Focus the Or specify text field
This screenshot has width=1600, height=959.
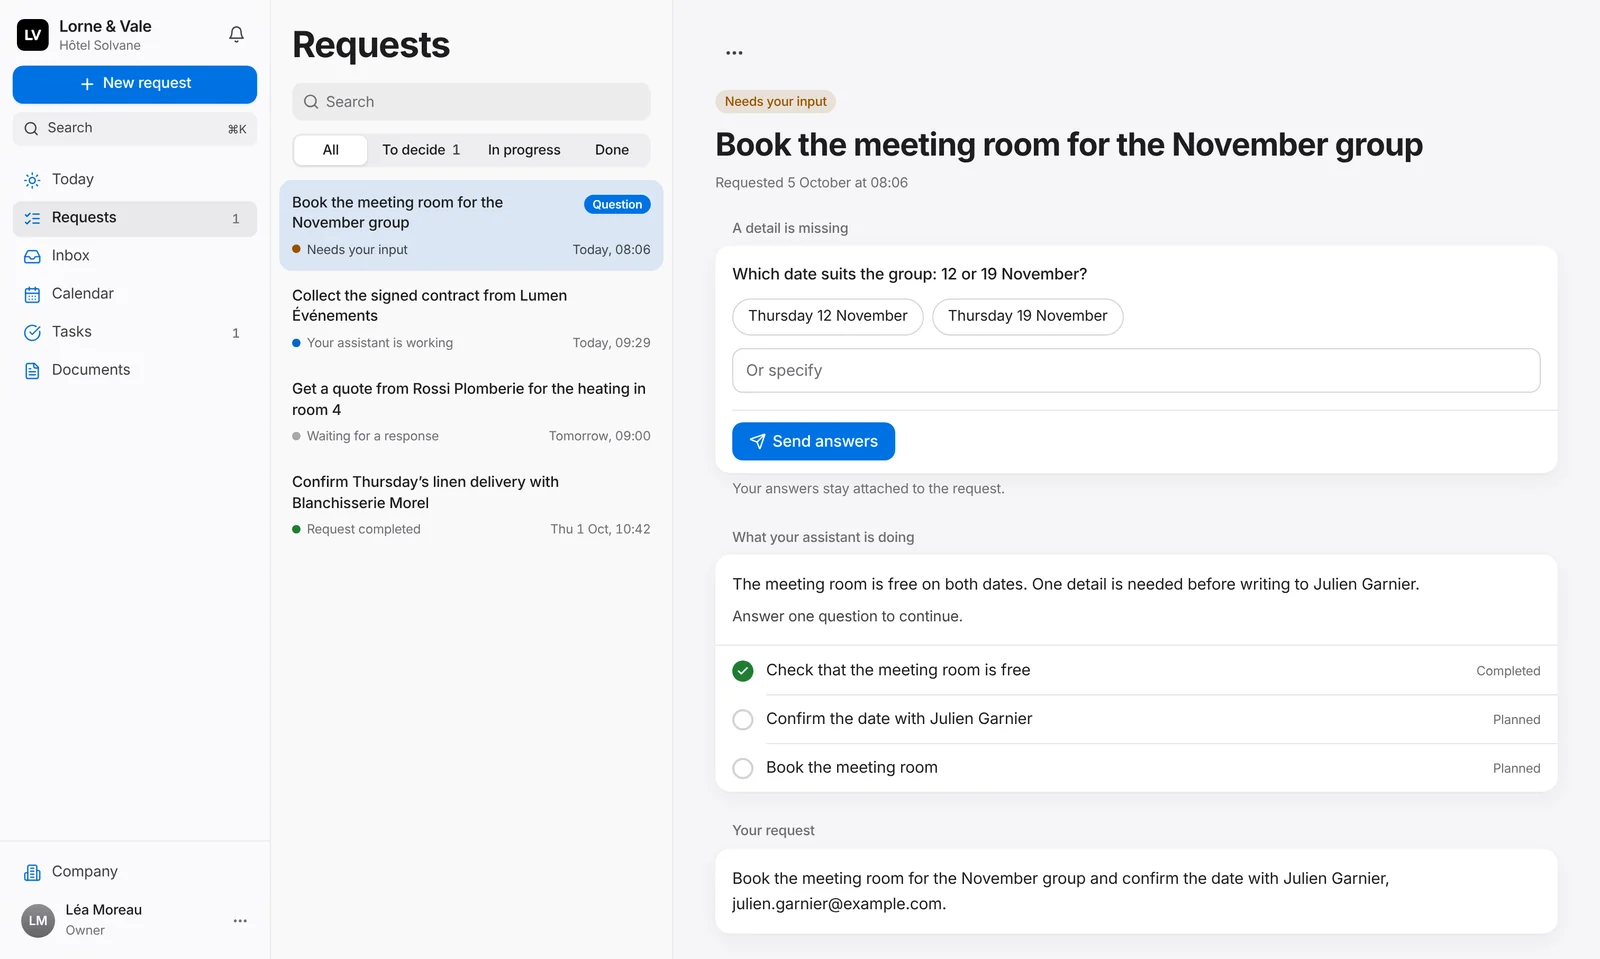1136,370
